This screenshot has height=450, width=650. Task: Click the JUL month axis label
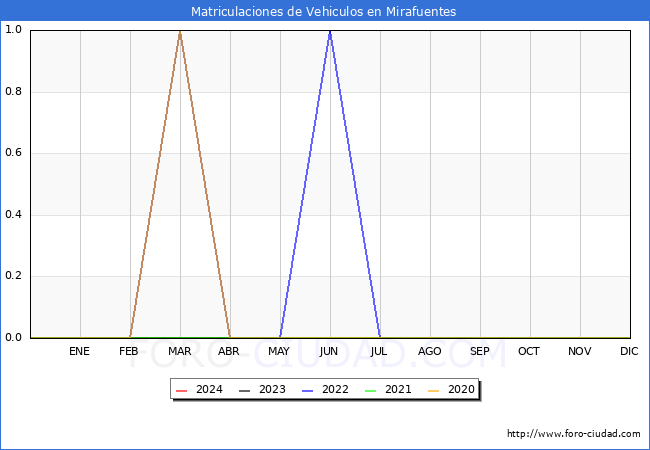pyautogui.click(x=379, y=351)
